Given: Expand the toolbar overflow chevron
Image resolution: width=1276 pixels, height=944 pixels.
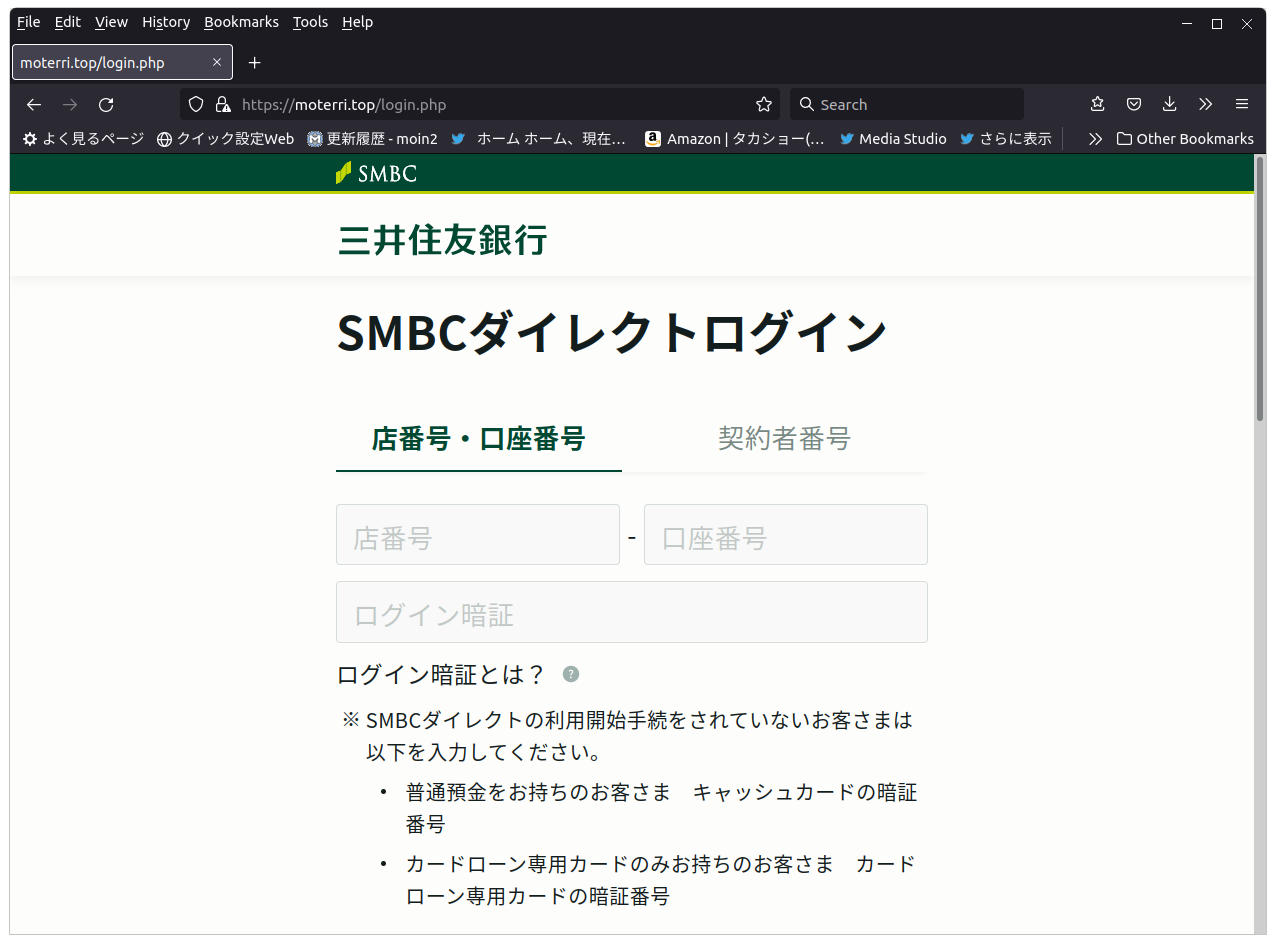Looking at the screenshot, I should click(1205, 104).
